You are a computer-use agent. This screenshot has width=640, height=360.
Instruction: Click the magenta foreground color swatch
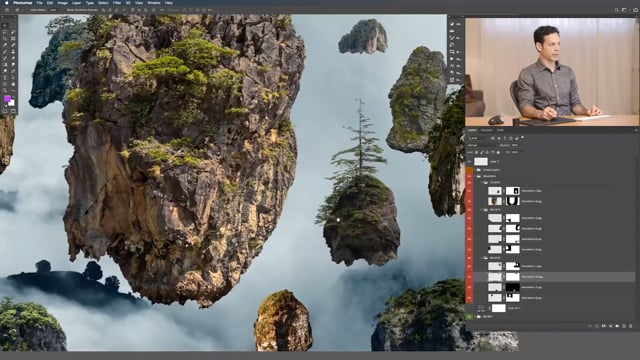(x=7, y=99)
